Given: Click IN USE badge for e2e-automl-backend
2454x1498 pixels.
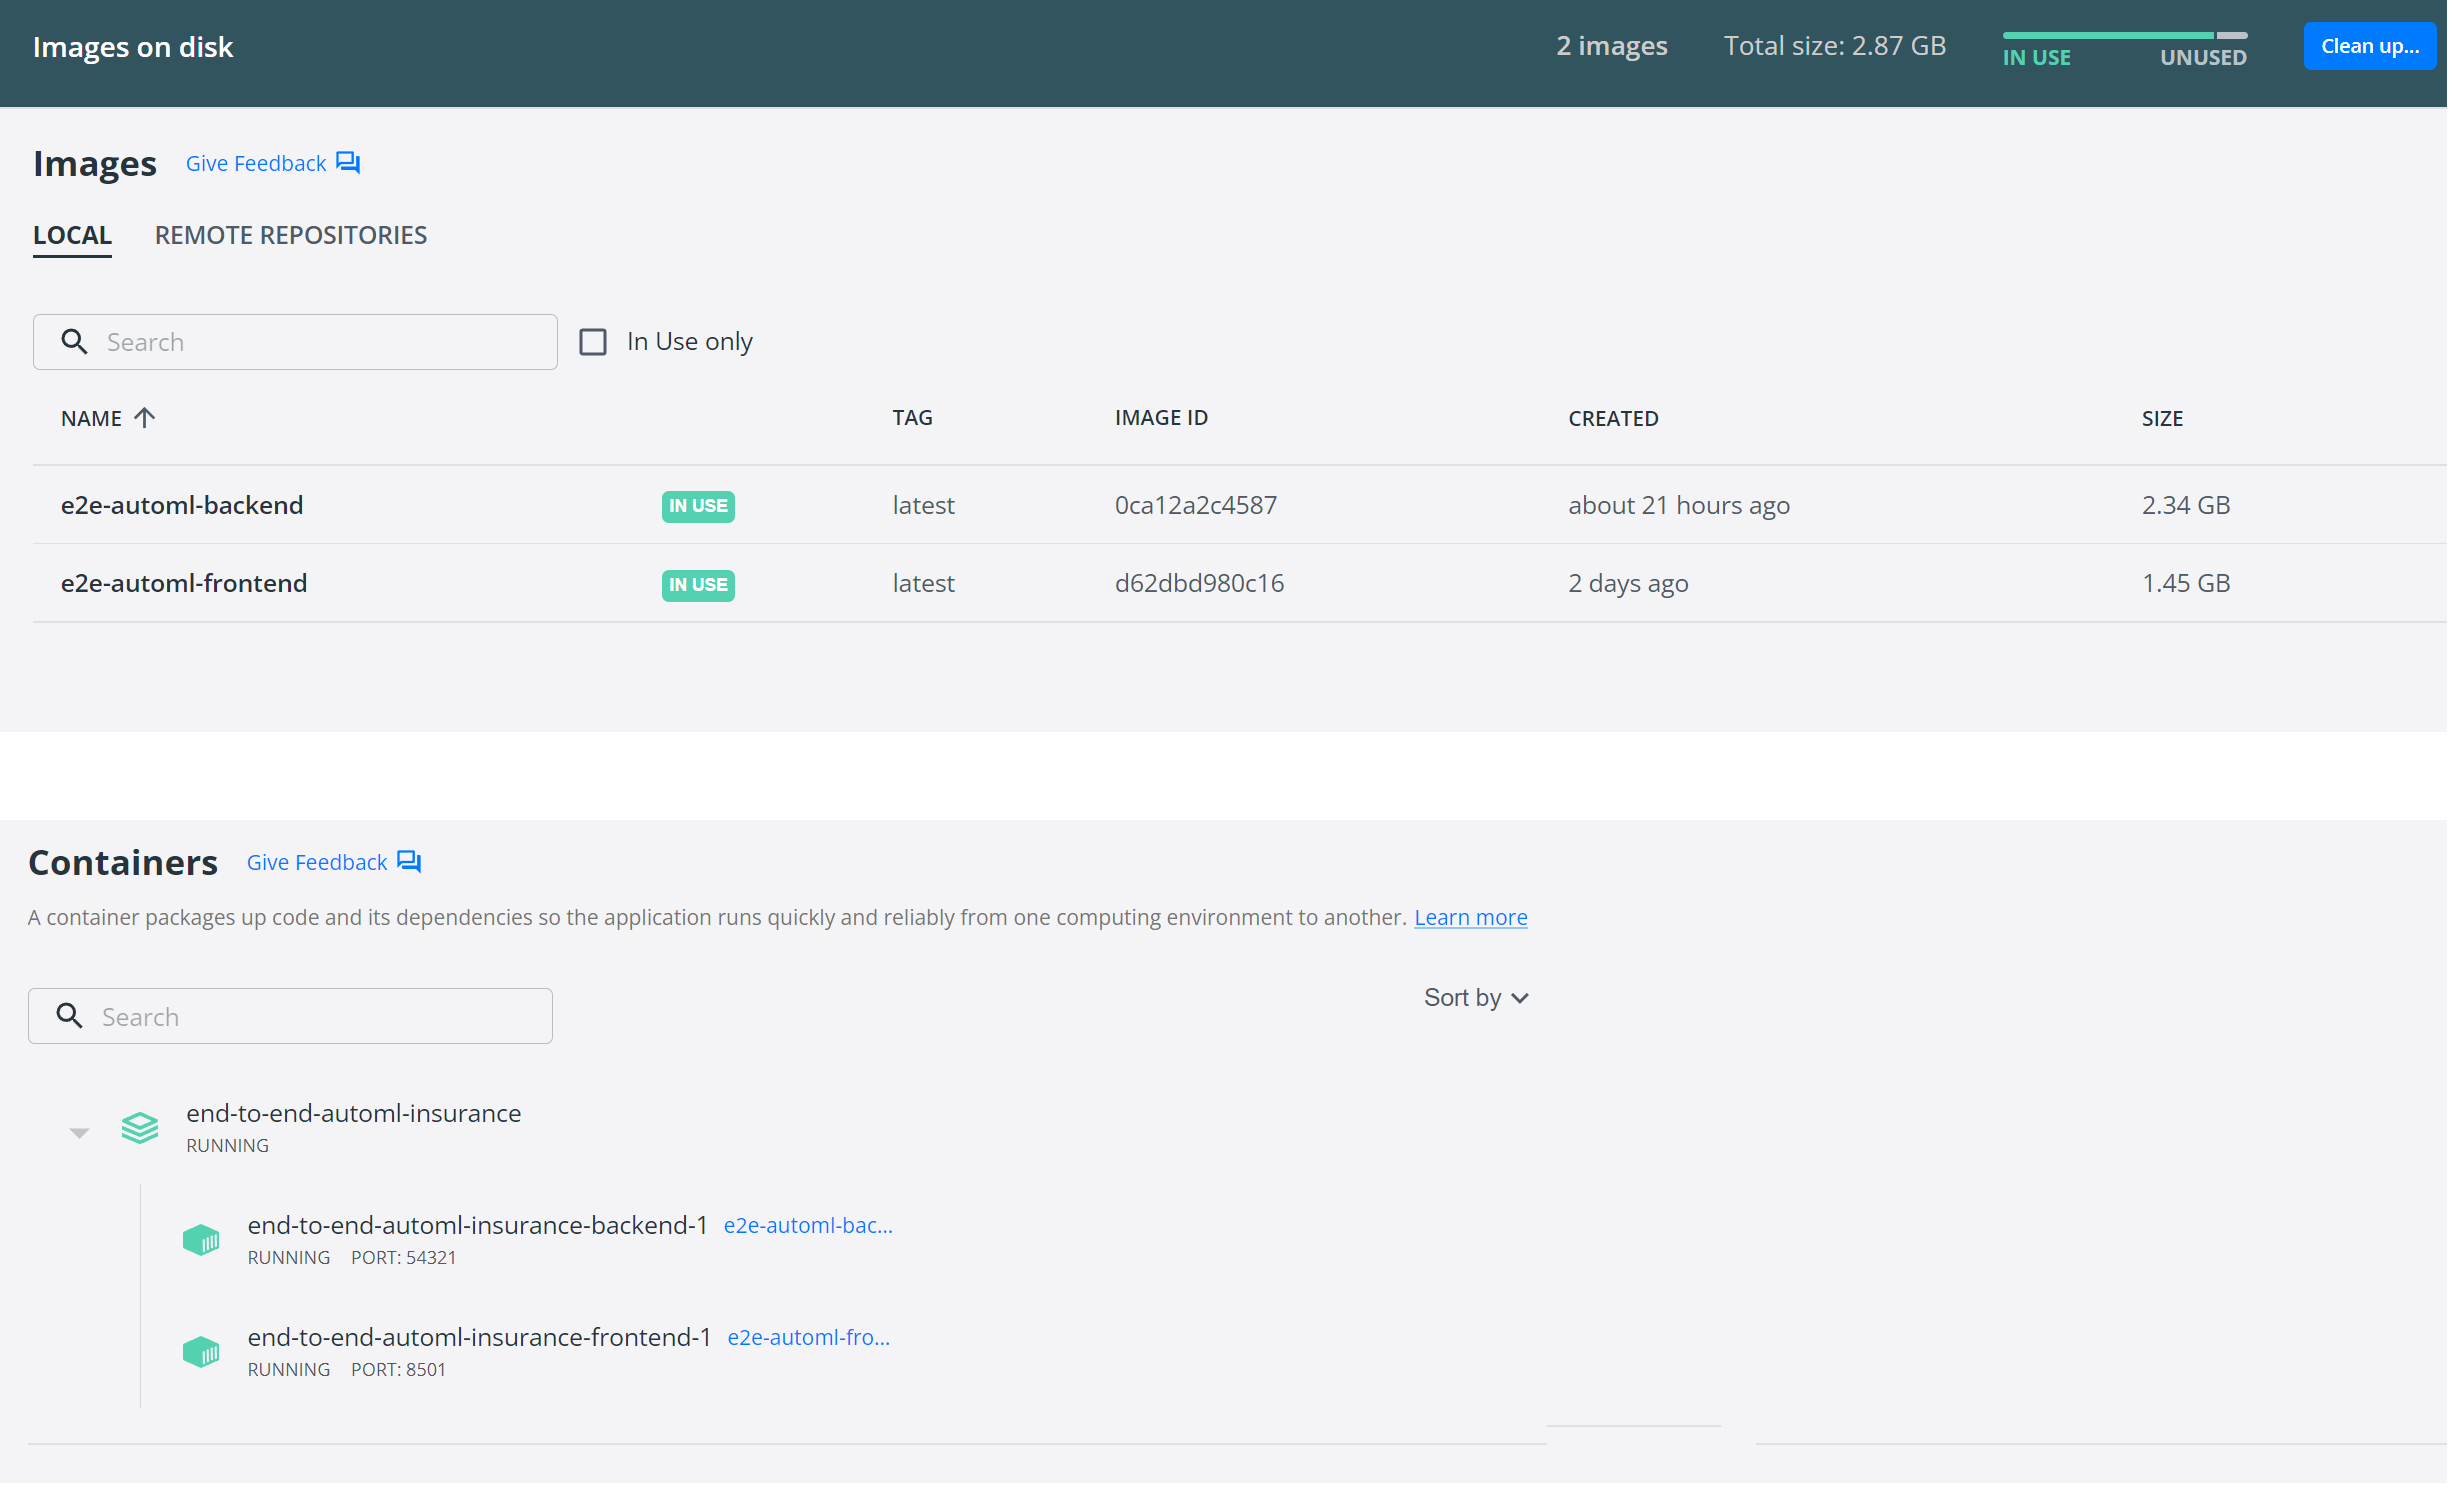Looking at the screenshot, I should (699, 507).
